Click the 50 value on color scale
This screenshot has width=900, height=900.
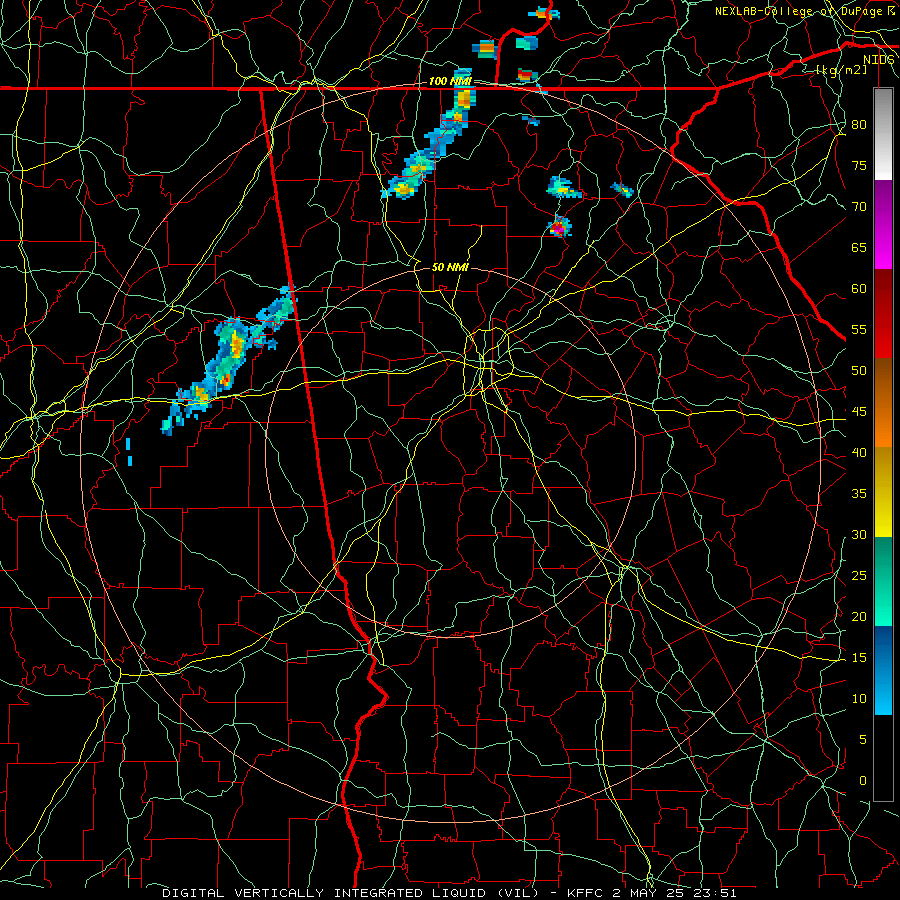tap(859, 371)
